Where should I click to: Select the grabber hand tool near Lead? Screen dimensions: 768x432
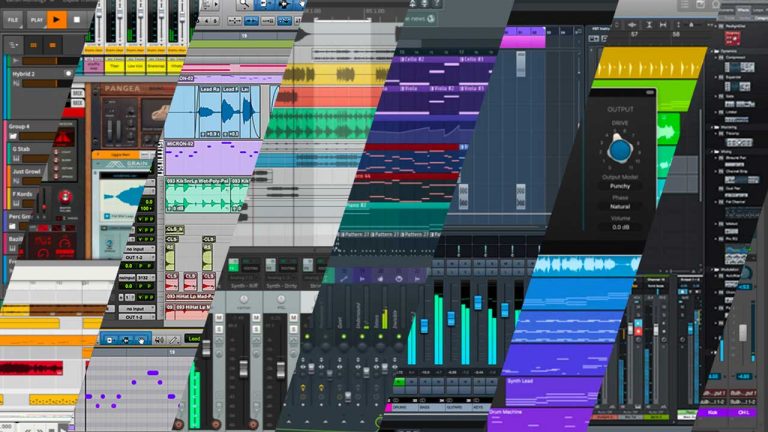click(x=142, y=339)
